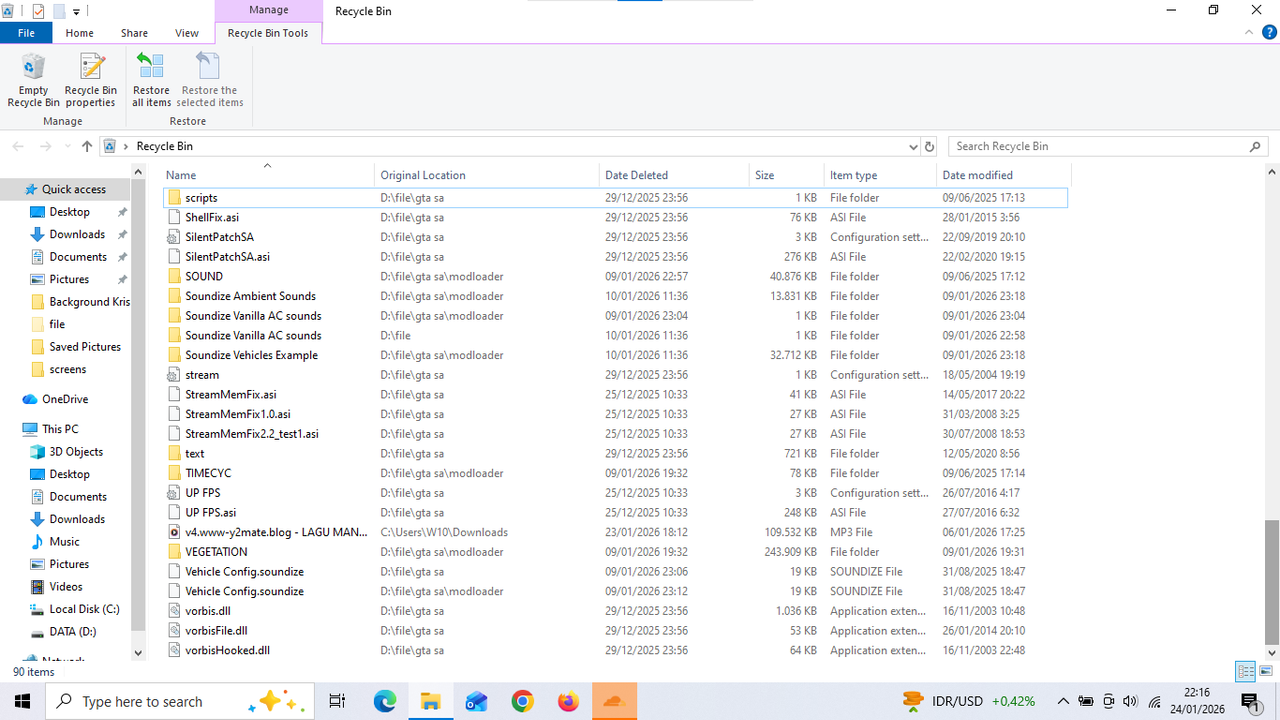Show hidden system tray icons
The width and height of the screenshot is (1280, 720).
(1063, 701)
